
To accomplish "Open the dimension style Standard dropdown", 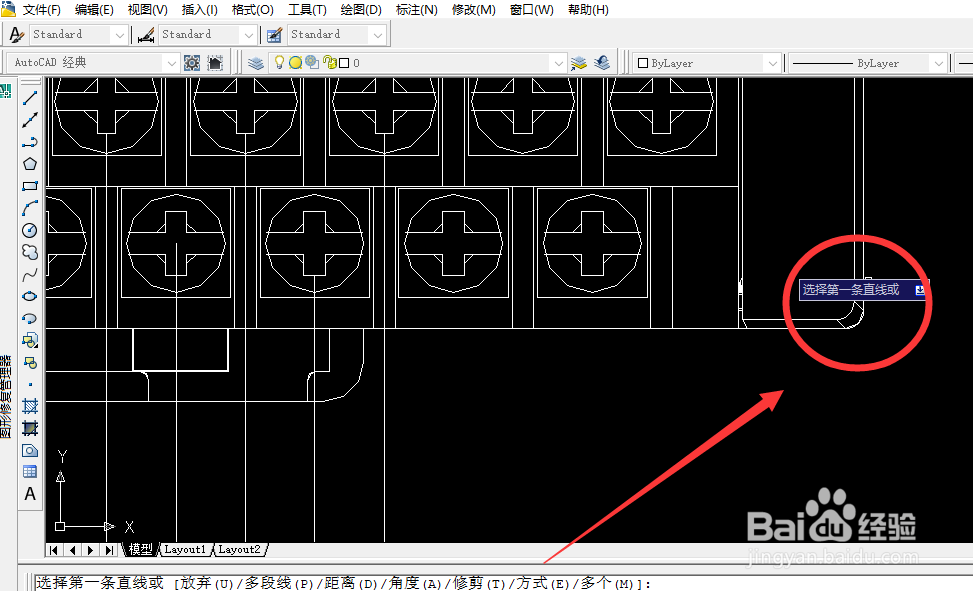I will 249,35.
